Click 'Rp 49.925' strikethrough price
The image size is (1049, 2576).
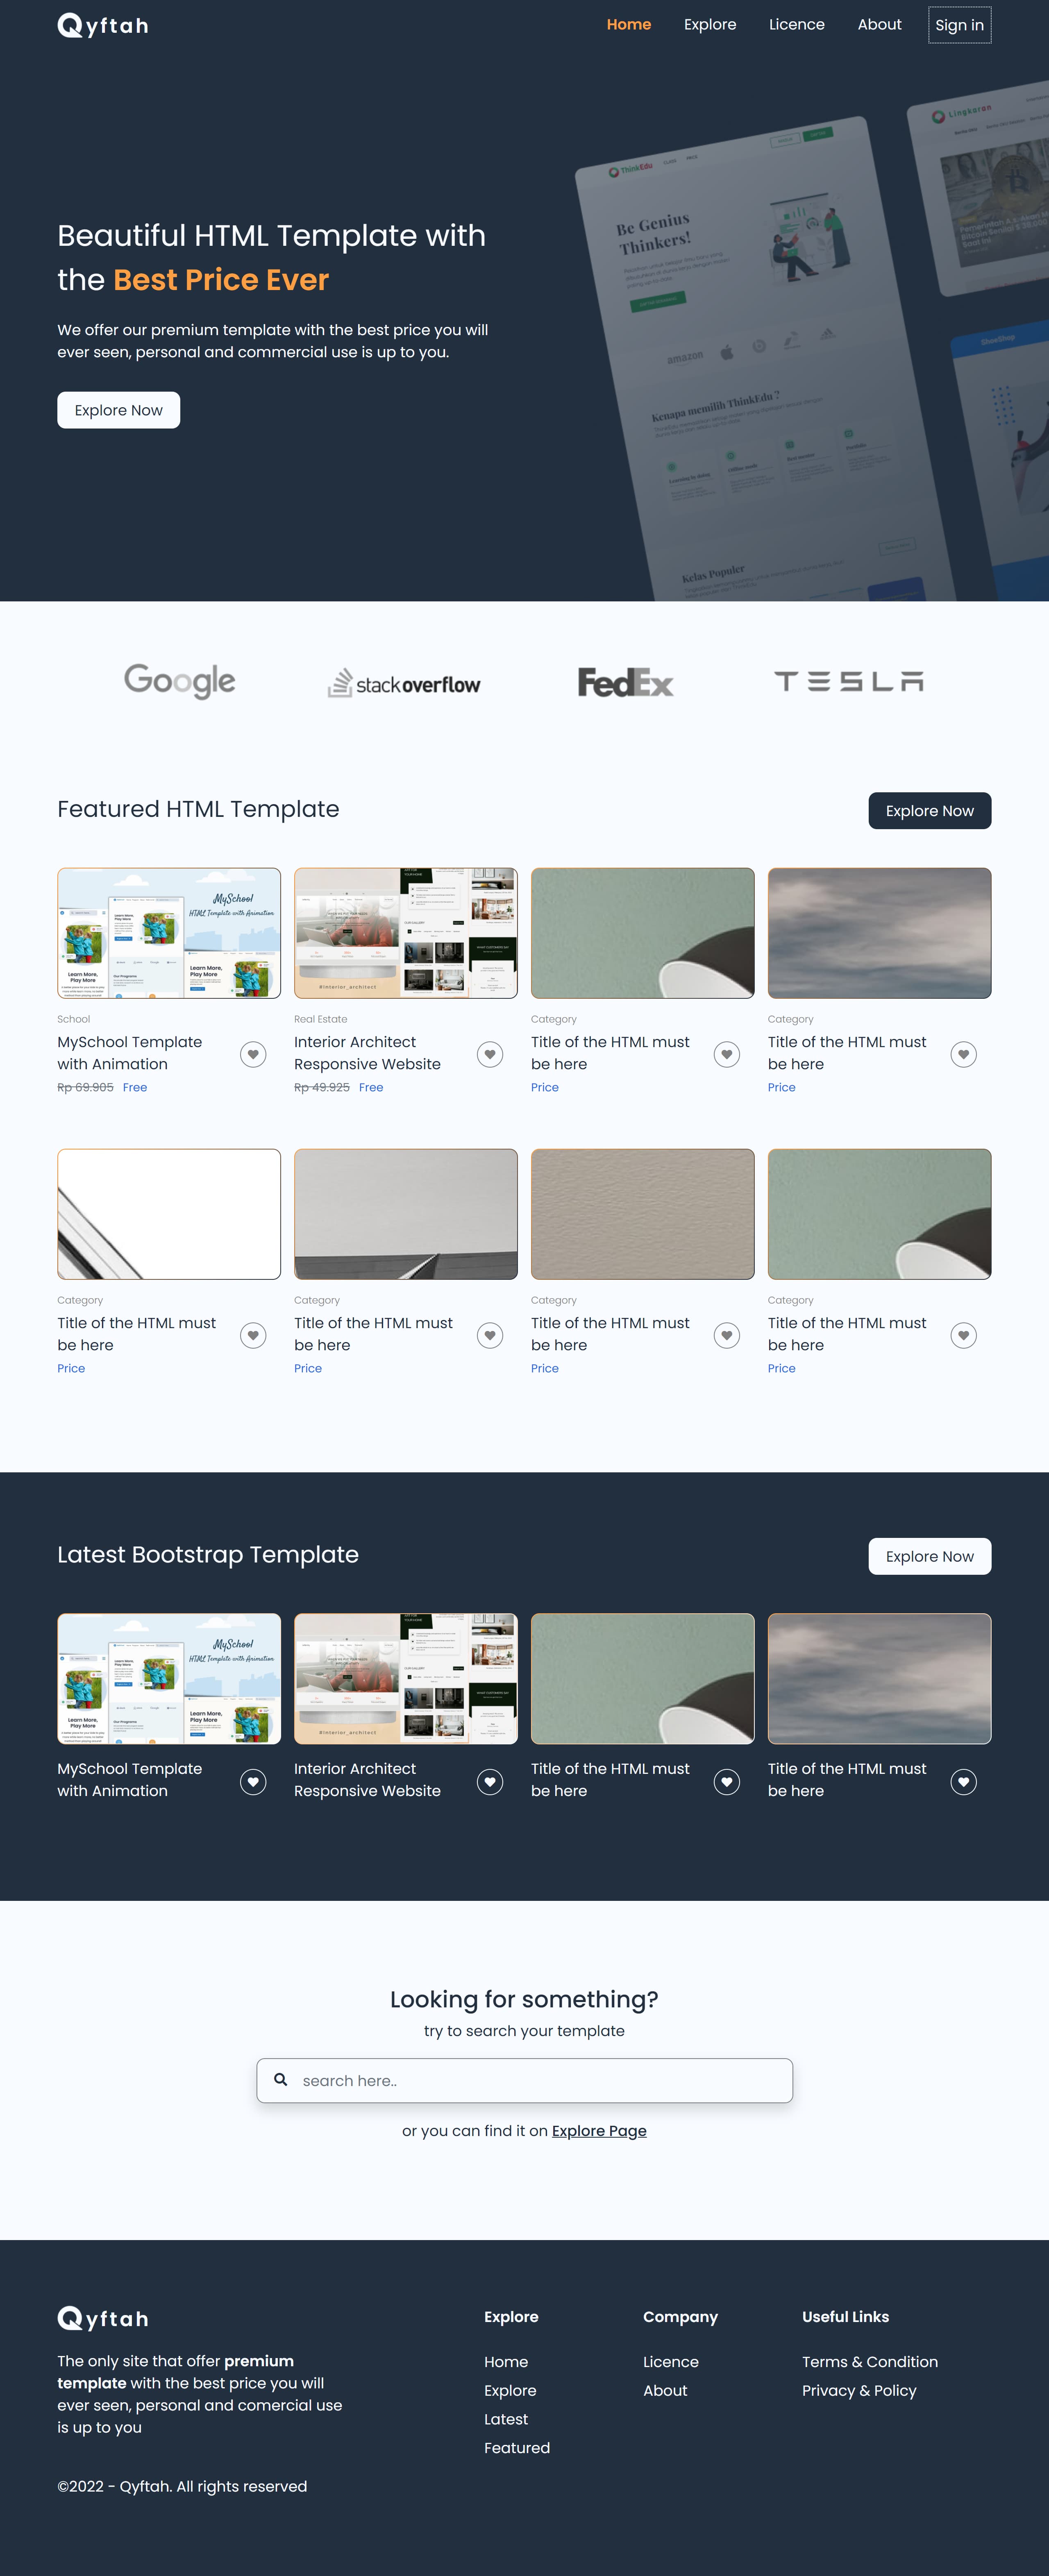tap(322, 1088)
